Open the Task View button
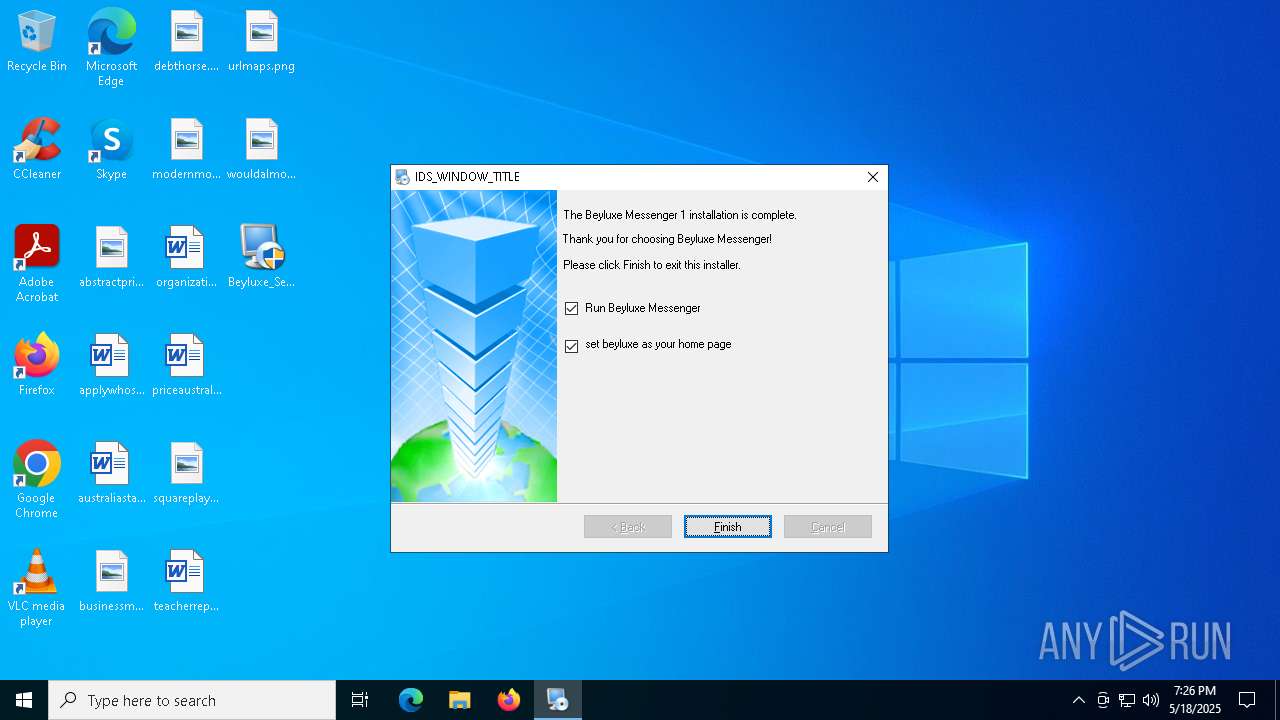Image resolution: width=1280 pixels, height=720 pixels. [x=360, y=700]
